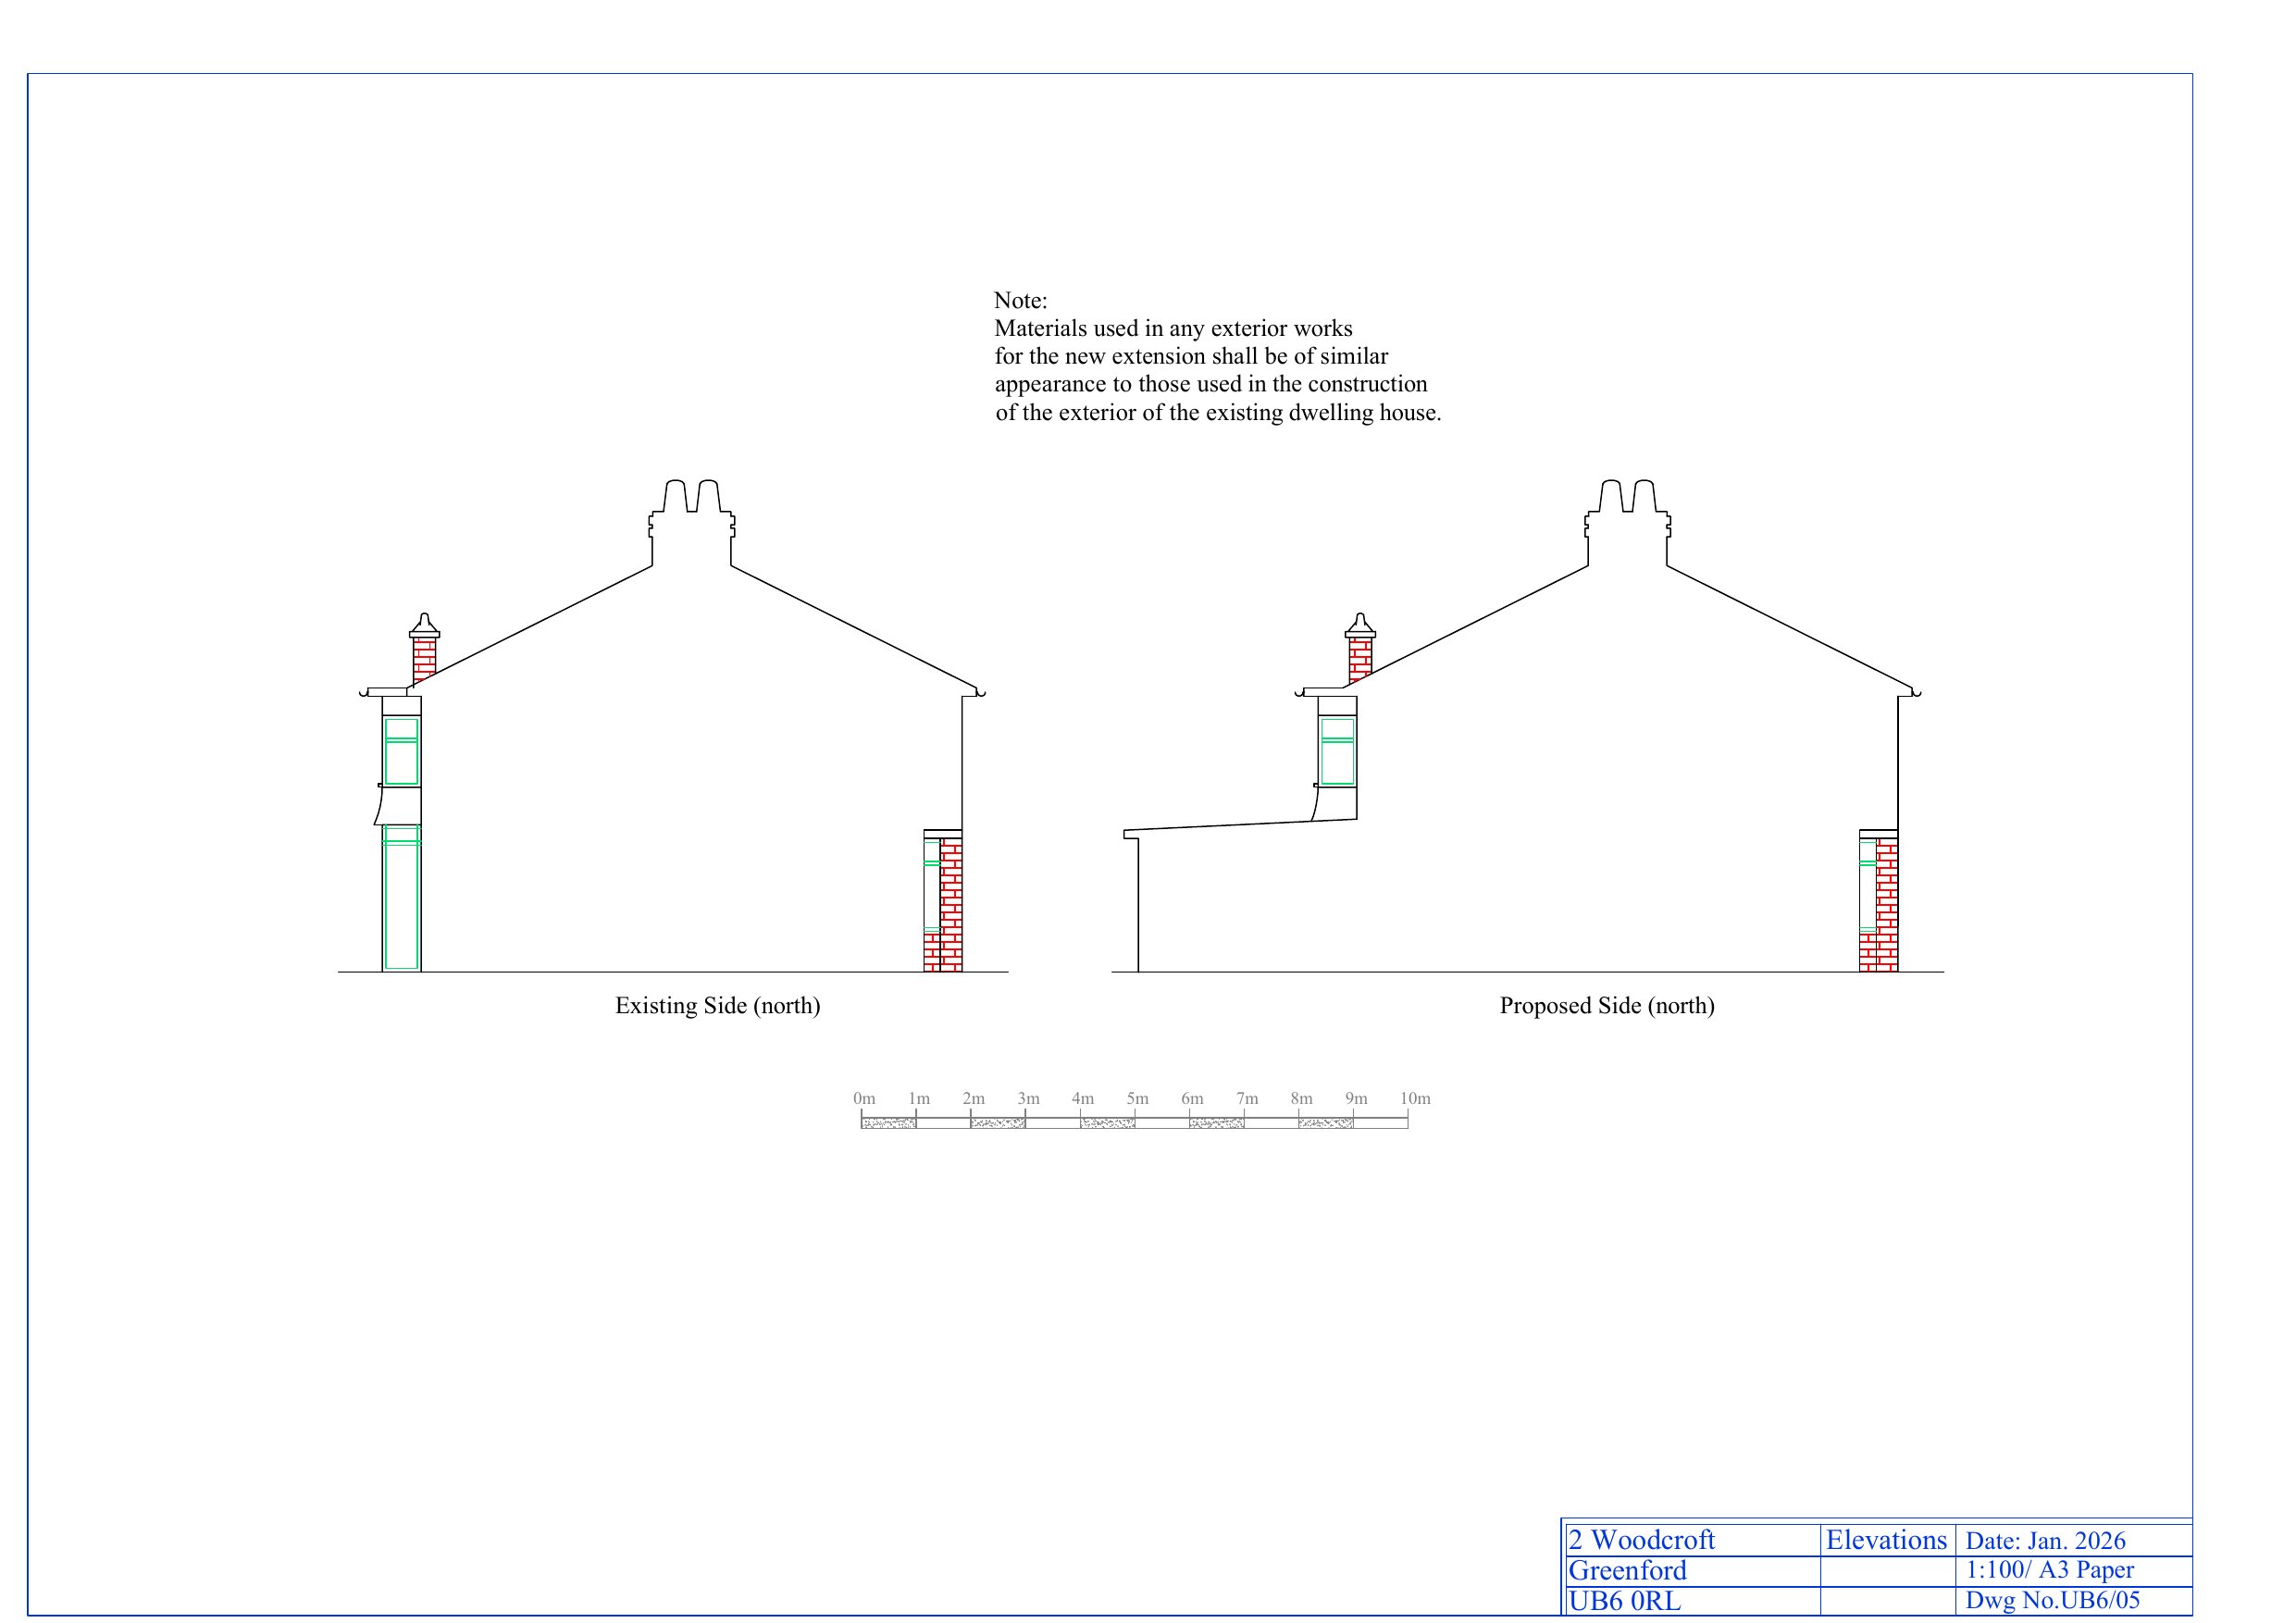Click the 'Proposed Side (north)' caption

click(1606, 1005)
